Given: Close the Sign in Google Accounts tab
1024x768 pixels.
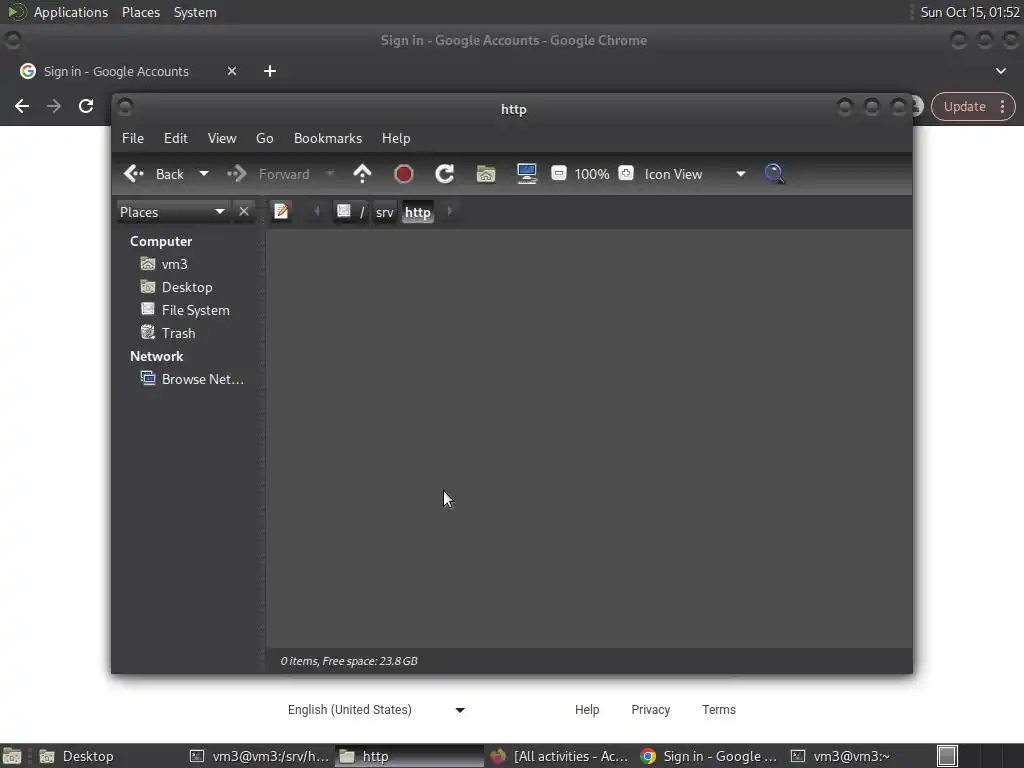Looking at the screenshot, I should [232, 71].
